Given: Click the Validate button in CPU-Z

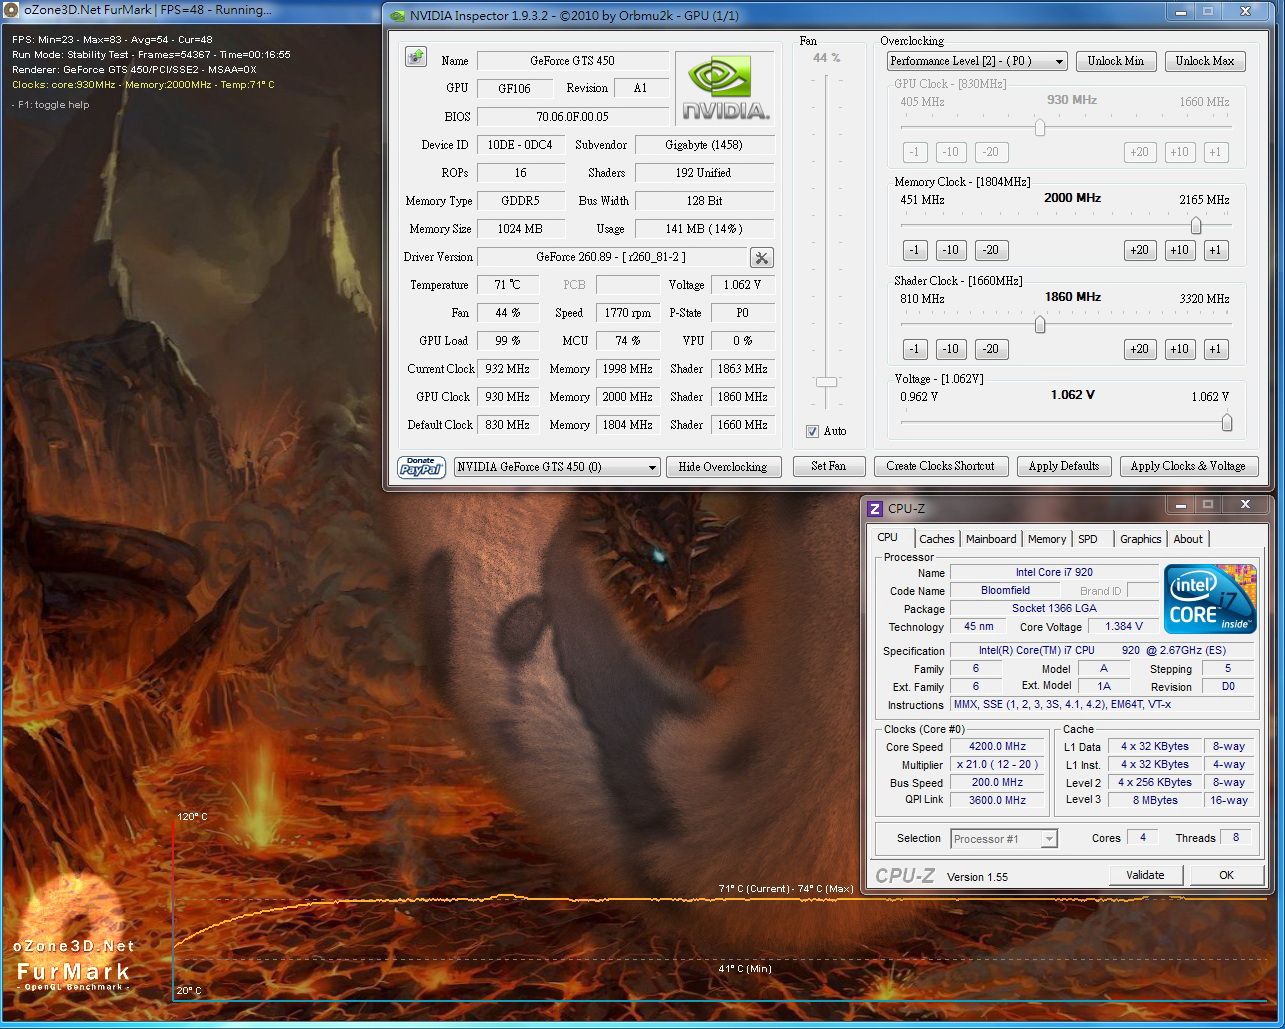Looking at the screenshot, I should click(x=1145, y=875).
